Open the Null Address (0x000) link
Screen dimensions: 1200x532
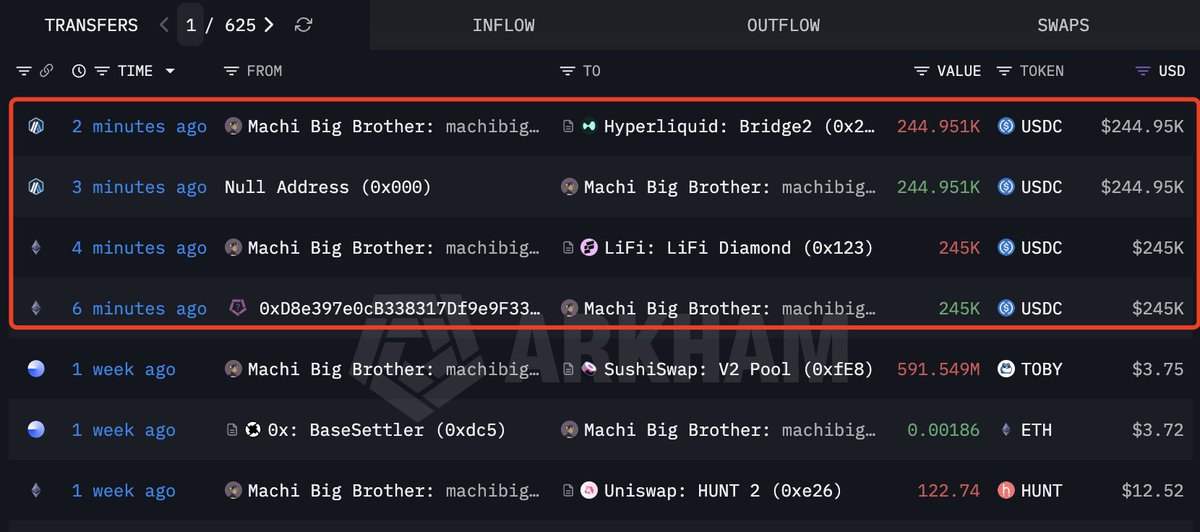[328, 187]
